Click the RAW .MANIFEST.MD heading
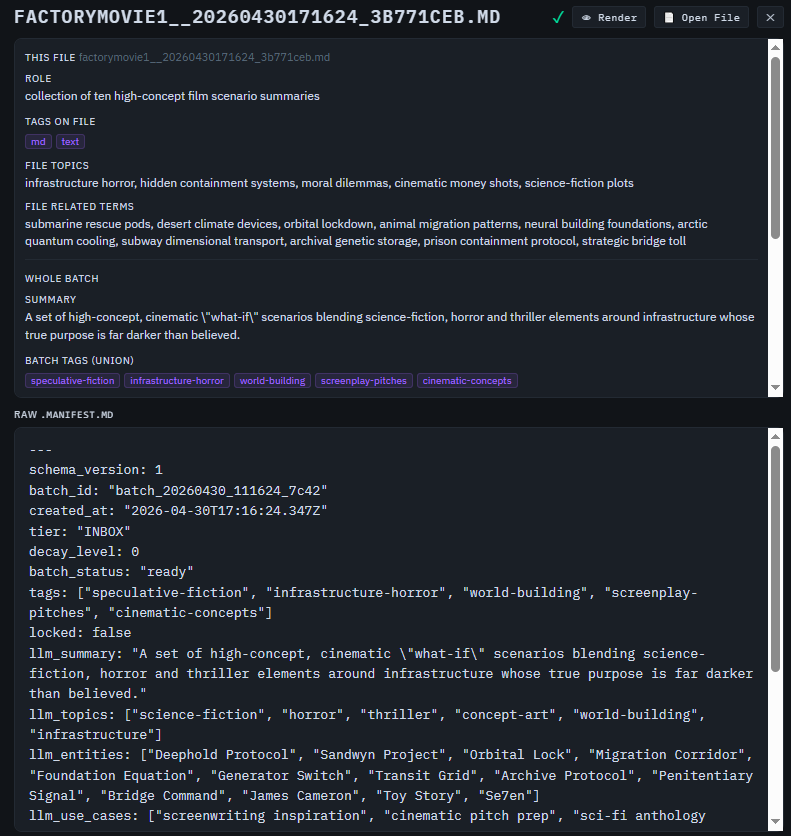791x836 pixels. point(63,415)
